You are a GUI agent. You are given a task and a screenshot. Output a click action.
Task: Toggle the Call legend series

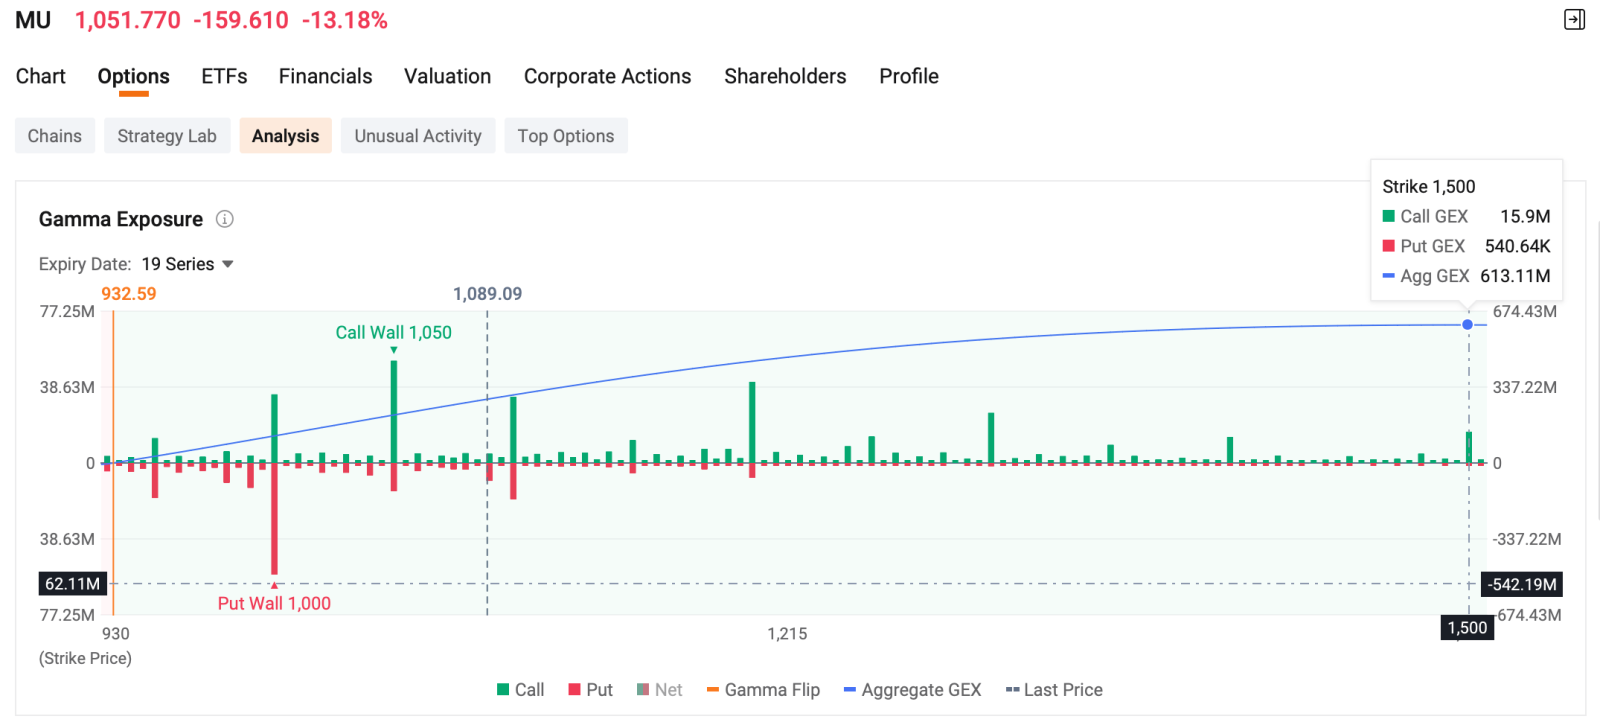coord(521,690)
